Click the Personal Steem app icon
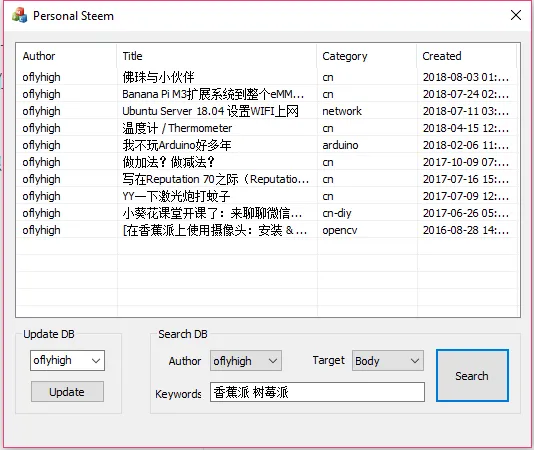534x450 pixels. [19, 15]
